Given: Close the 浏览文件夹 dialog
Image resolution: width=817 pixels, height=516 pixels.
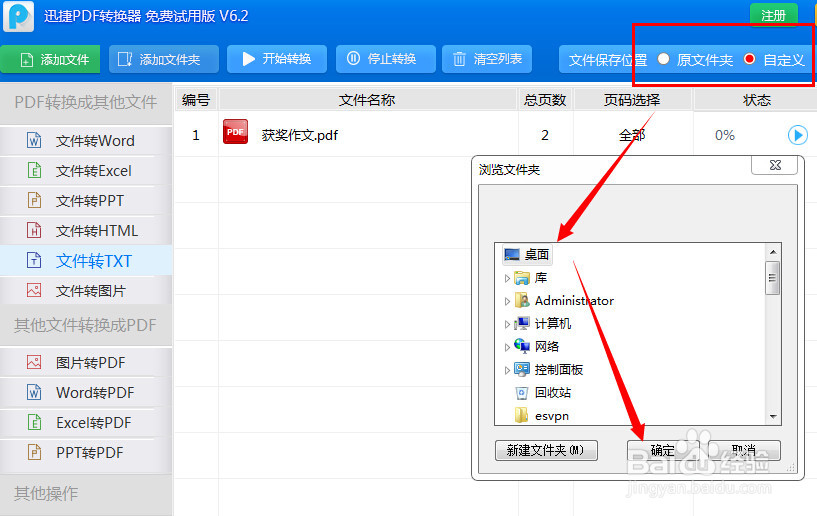Looking at the screenshot, I should [775, 165].
